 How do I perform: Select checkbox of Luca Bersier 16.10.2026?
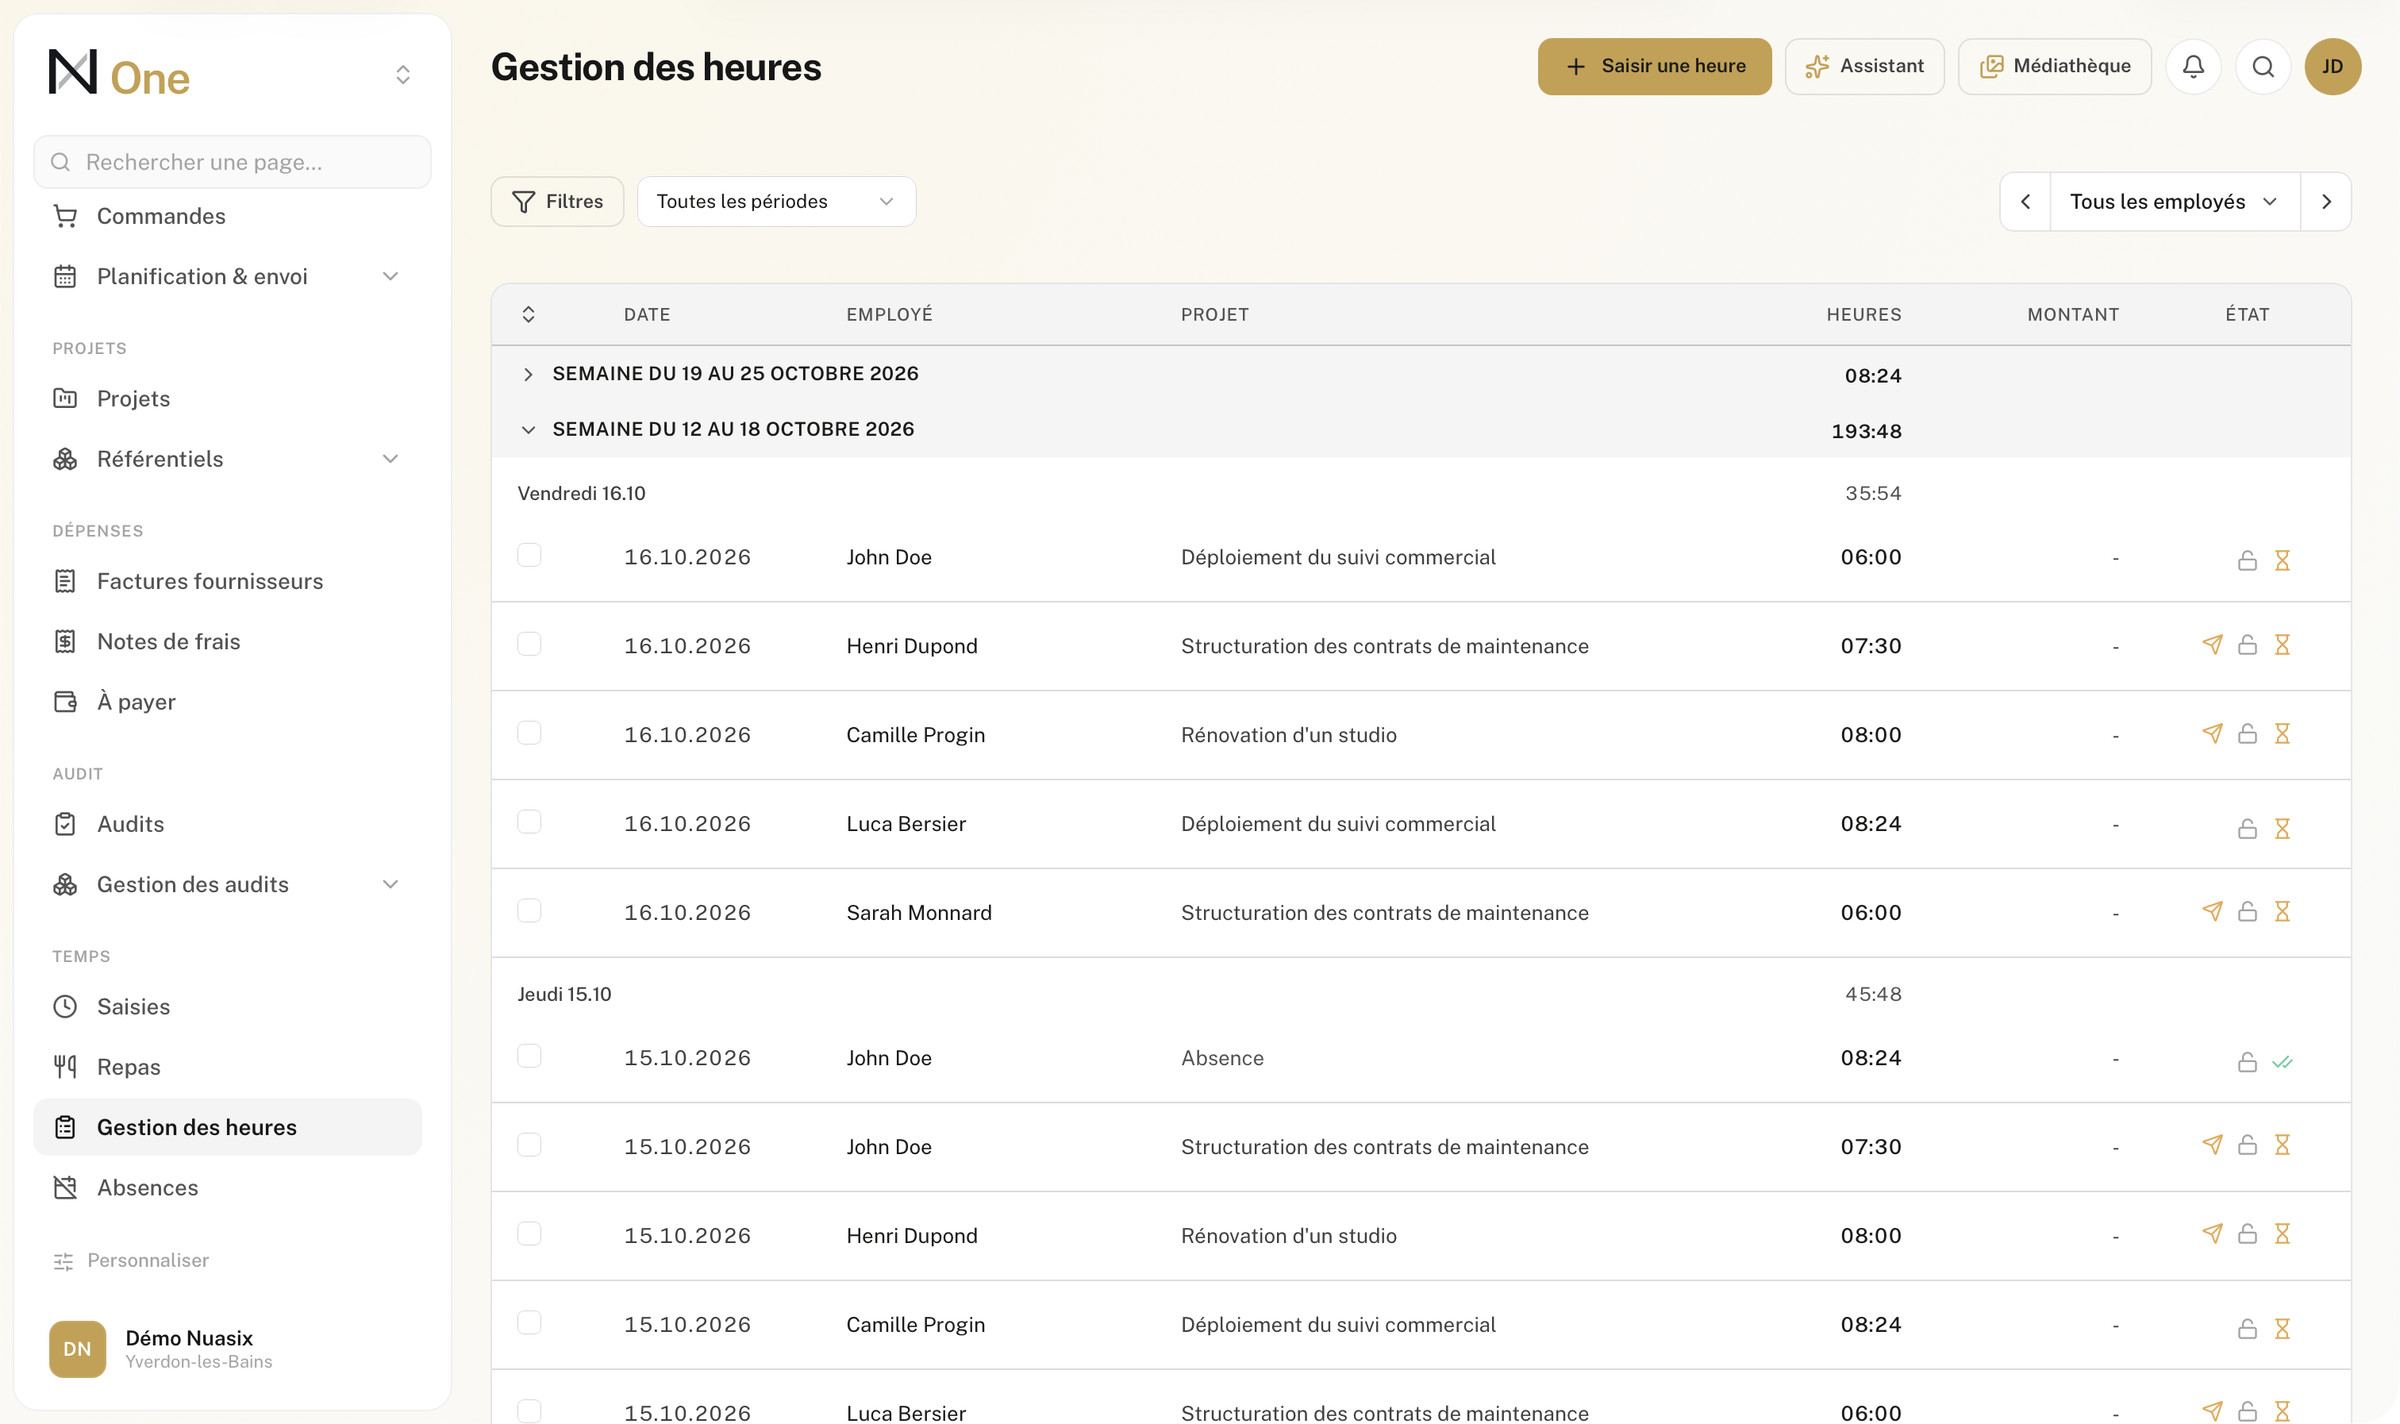point(529,822)
